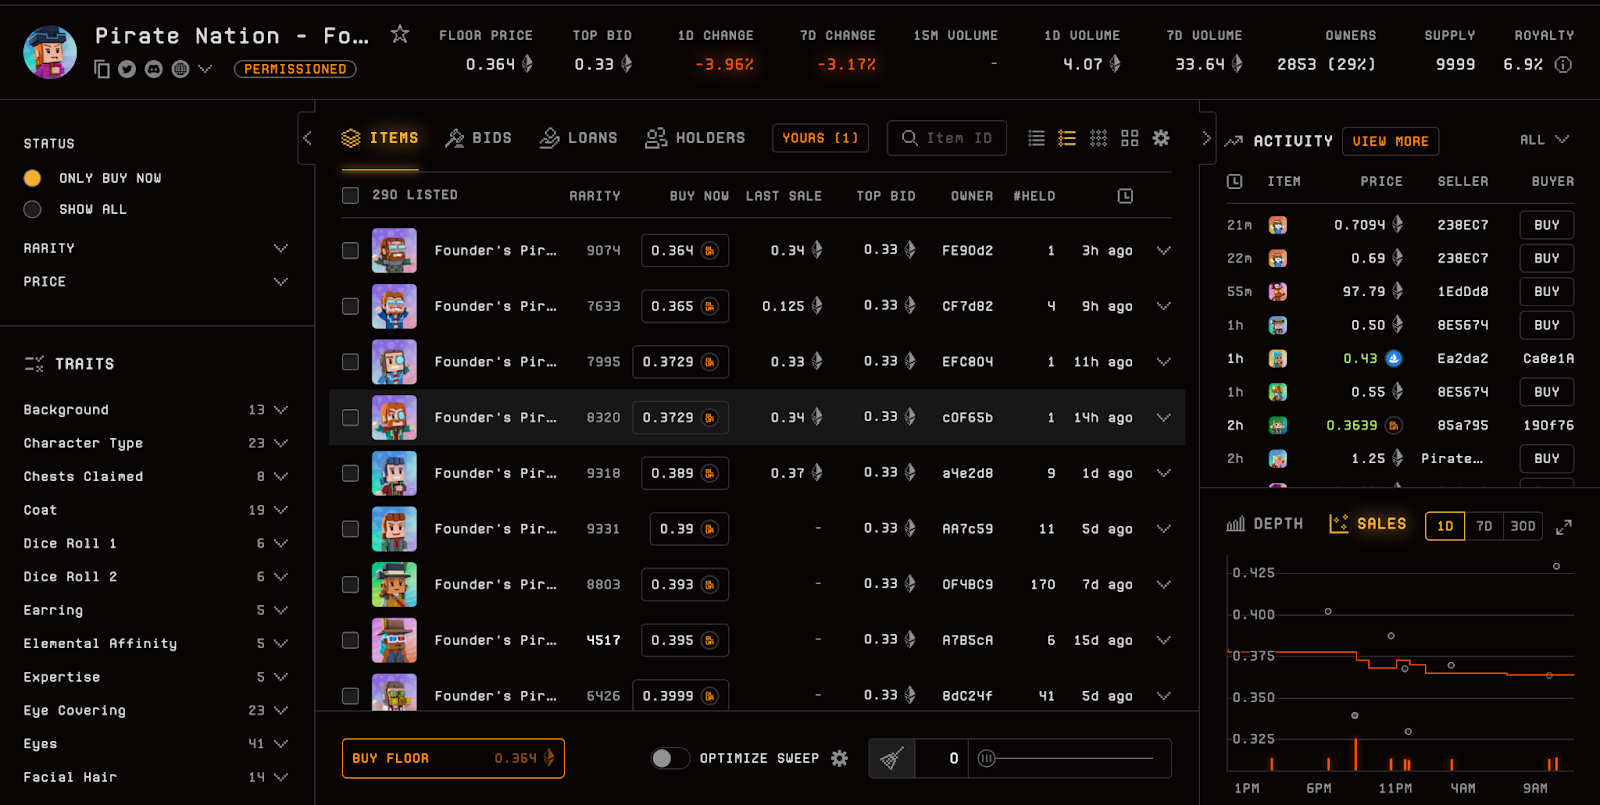Check the item 9074 row

coord(350,251)
